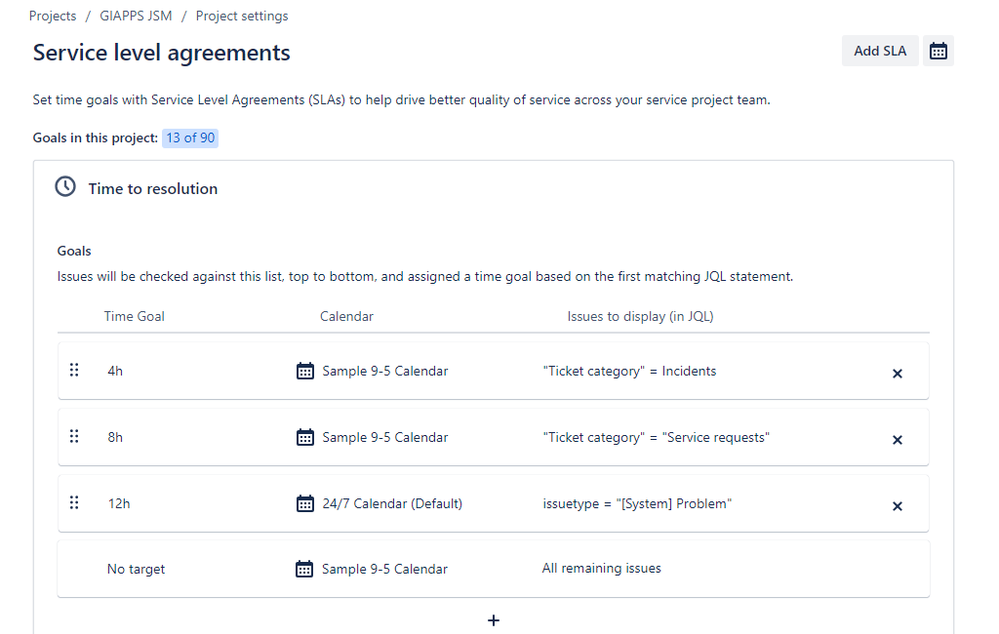This screenshot has height=634, width=999.
Task: Open the calendars icon beside Add SLA
Action: tap(938, 51)
